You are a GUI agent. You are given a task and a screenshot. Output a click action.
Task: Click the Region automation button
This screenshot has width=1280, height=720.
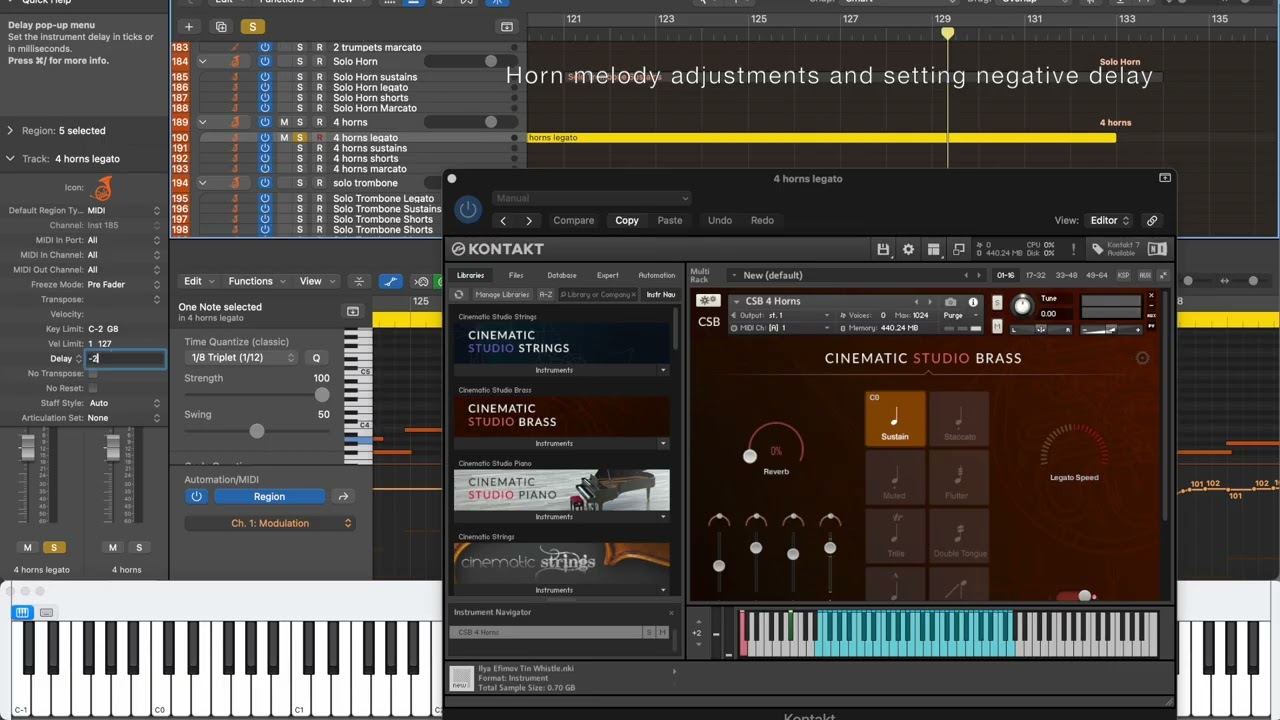(269, 496)
